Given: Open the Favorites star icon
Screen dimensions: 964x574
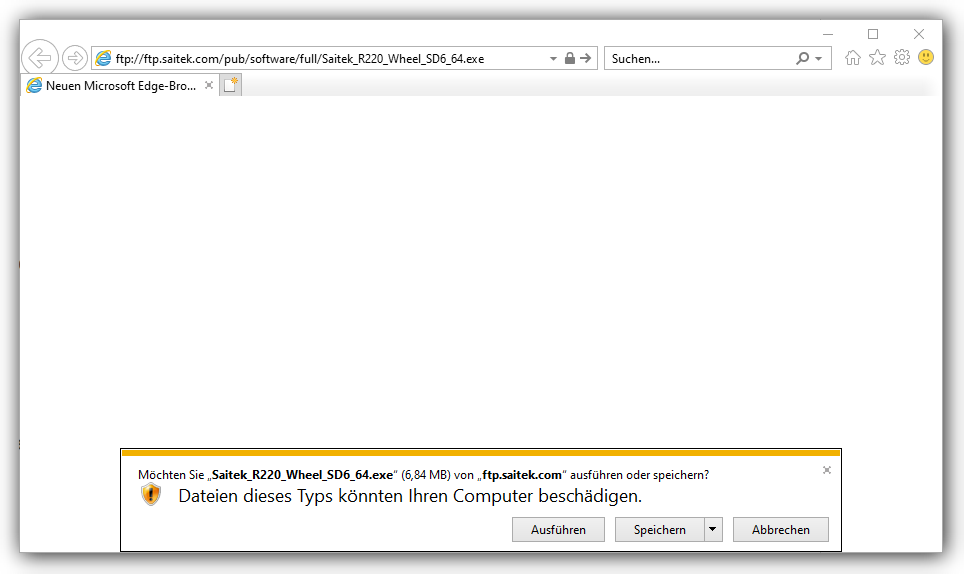Looking at the screenshot, I should pyautogui.click(x=877, y=58).
